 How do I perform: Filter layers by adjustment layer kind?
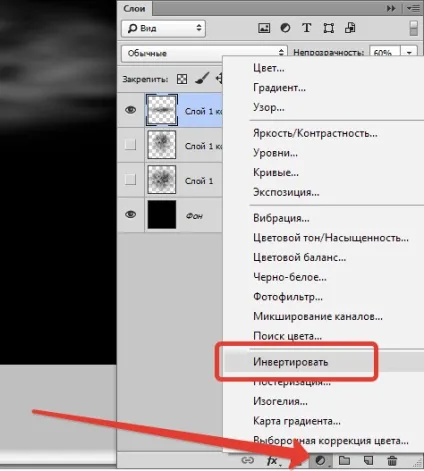tap(285, 28)
